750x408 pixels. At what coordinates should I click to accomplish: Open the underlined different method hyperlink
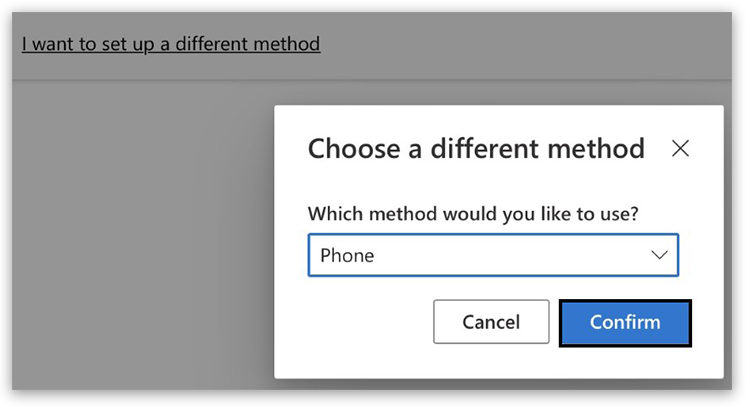[171, 44]
